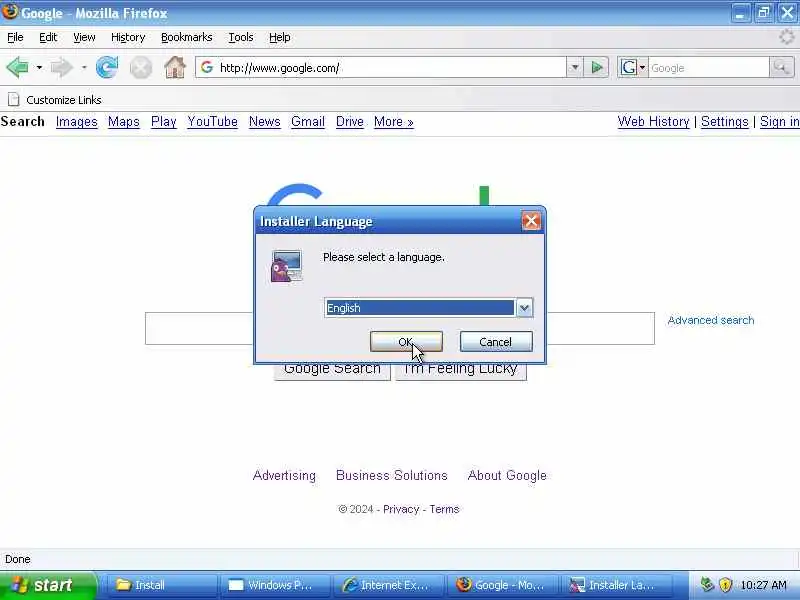Open the View menu
The width and height of the screenshot is (800, 600).
[x=84, y=37]
